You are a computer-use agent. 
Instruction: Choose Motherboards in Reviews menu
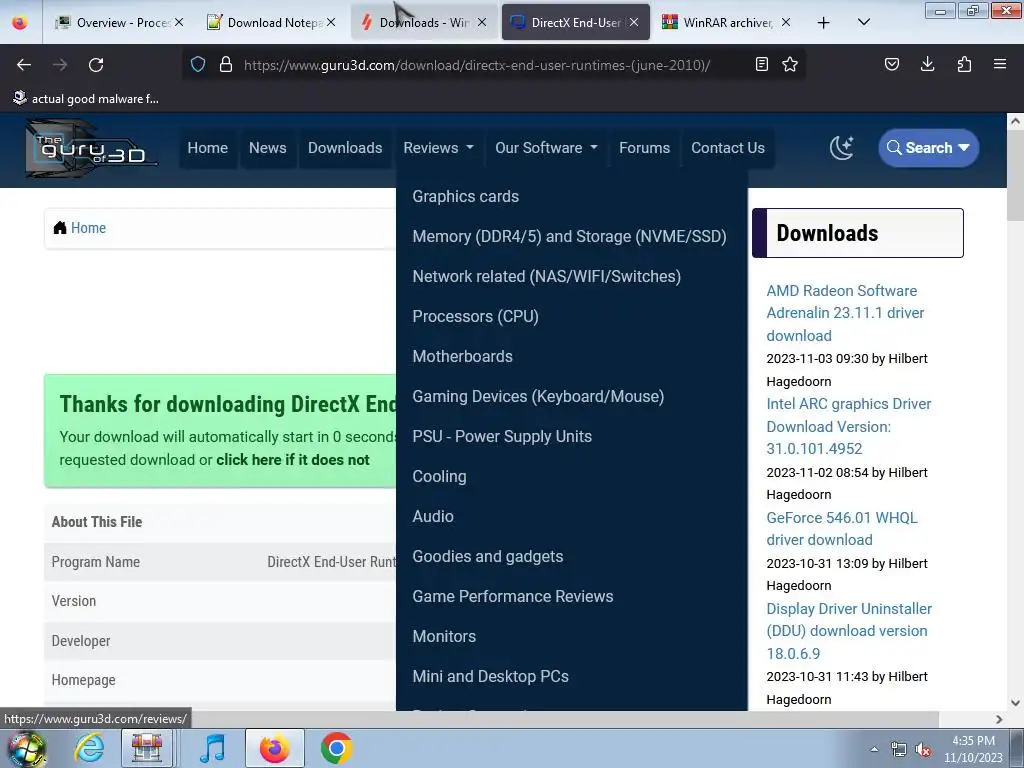coord(462,357)
